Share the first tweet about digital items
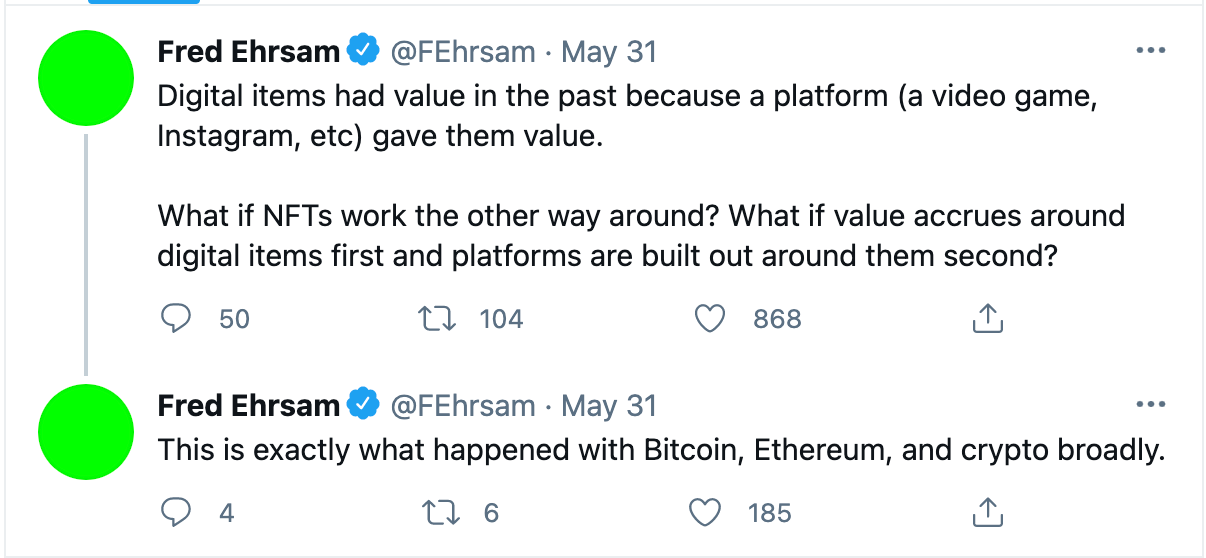Image resolution: width=1206 pixels, height=558 pixels. tap(986, 319)
